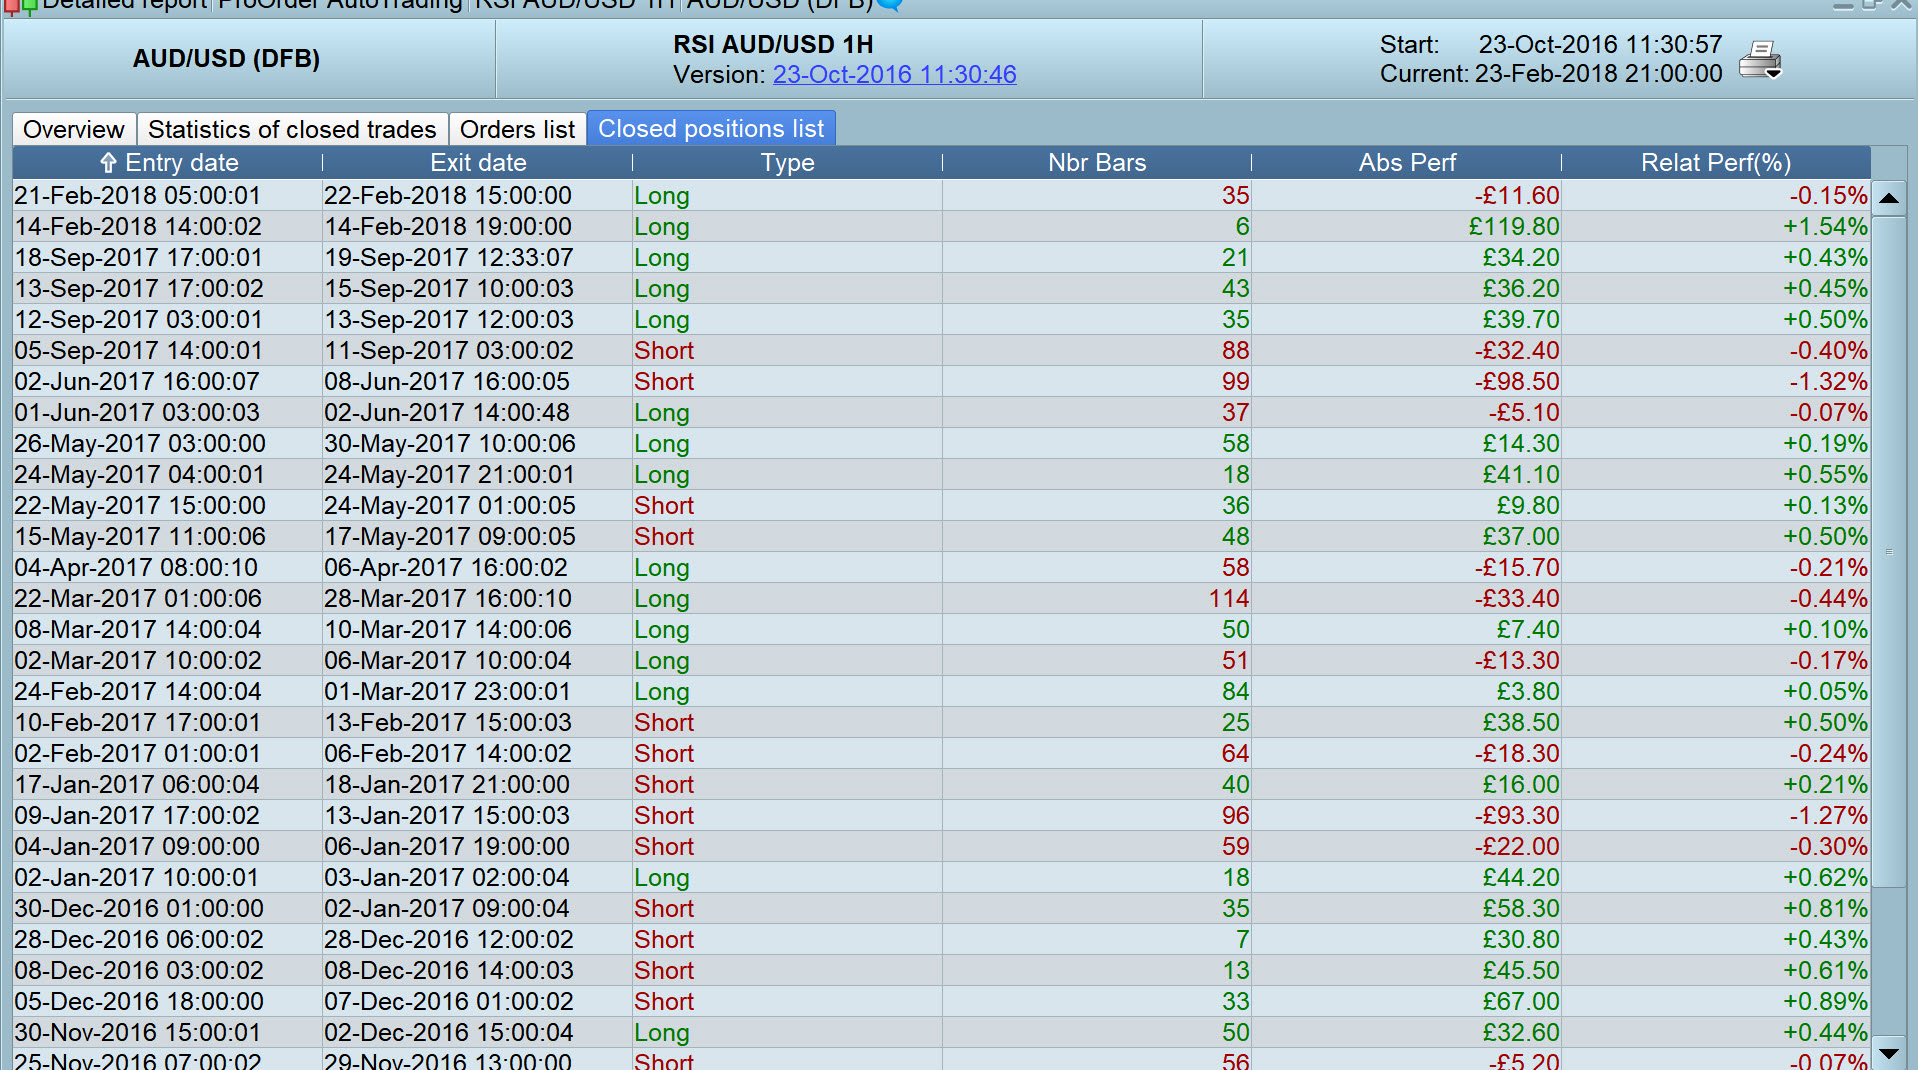Click AUD/USD (DFB) instrument title
Screen dimensions: 1918x1070
point(226,59)
